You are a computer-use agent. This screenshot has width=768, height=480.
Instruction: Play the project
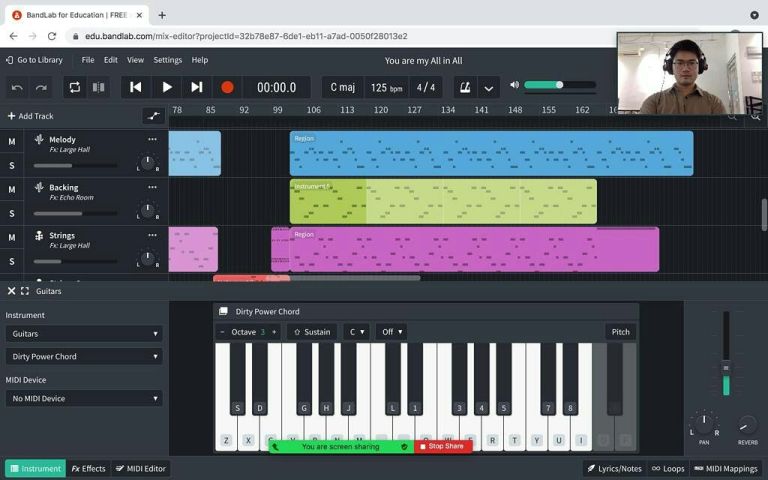click(167, 87)
